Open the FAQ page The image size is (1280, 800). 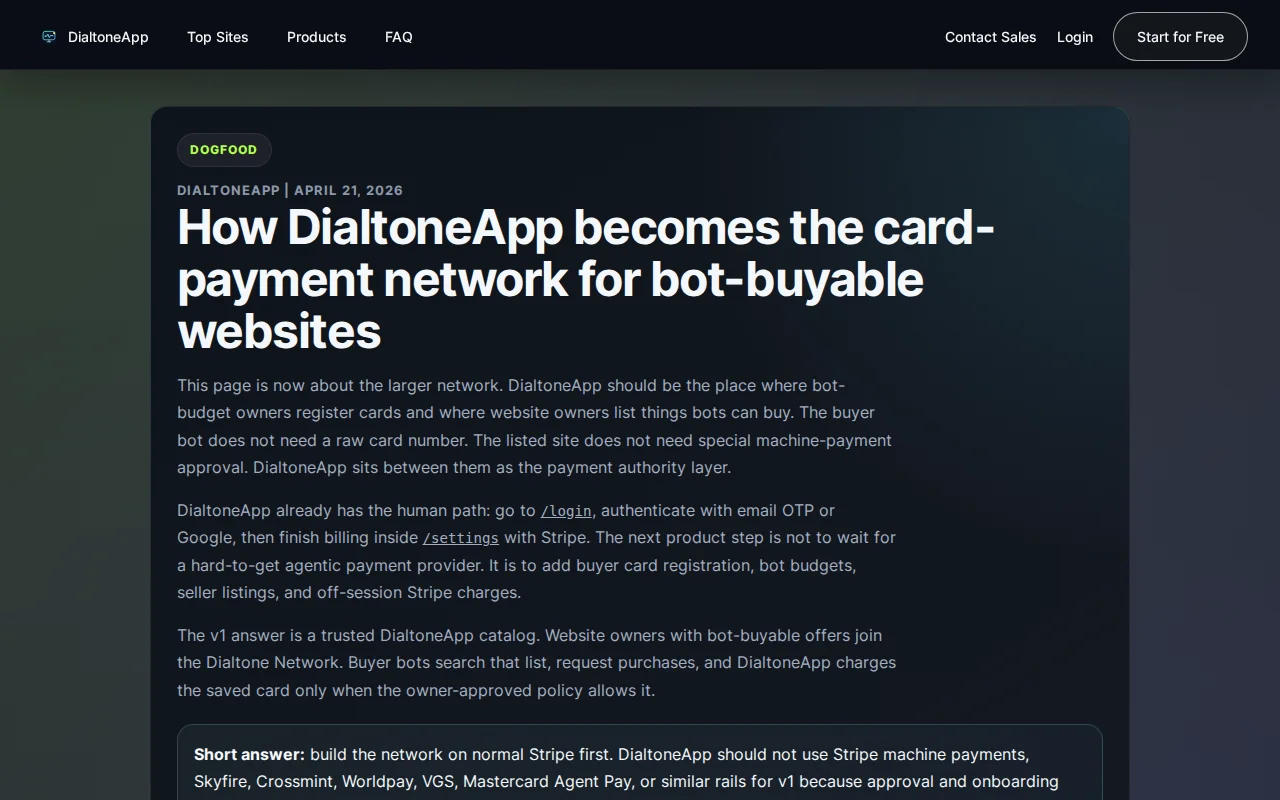coord(399,37)
